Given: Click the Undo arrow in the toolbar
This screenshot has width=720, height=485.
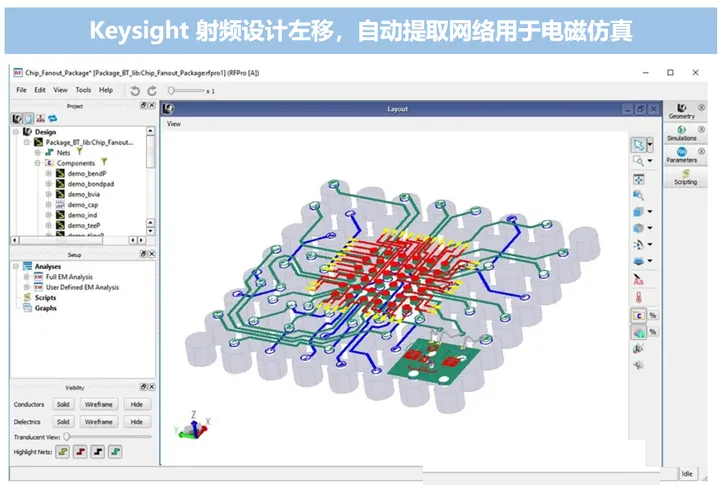Looking at the screenshot, I should coord(135,91).
